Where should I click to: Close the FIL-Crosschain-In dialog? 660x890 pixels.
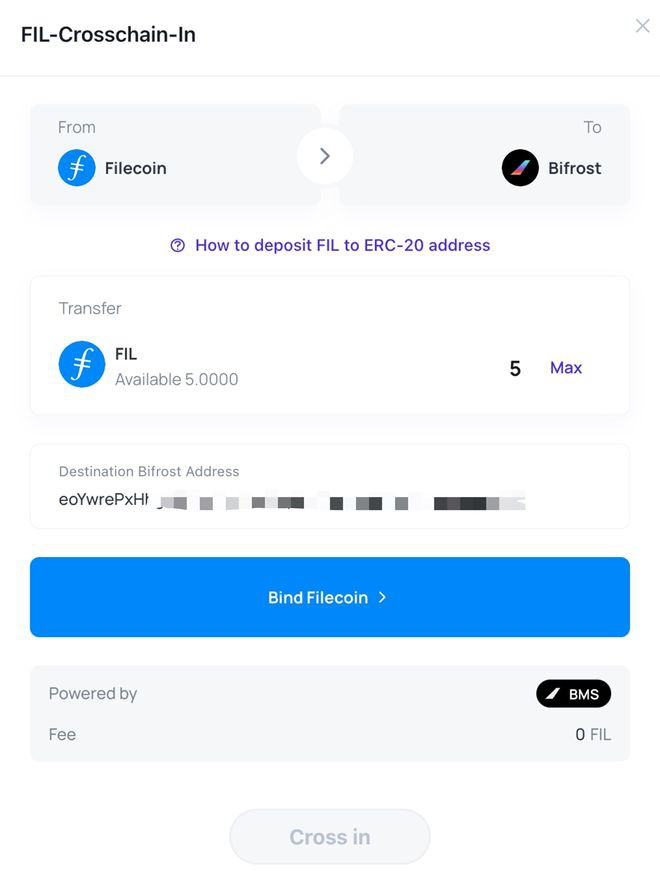point(642,25)
